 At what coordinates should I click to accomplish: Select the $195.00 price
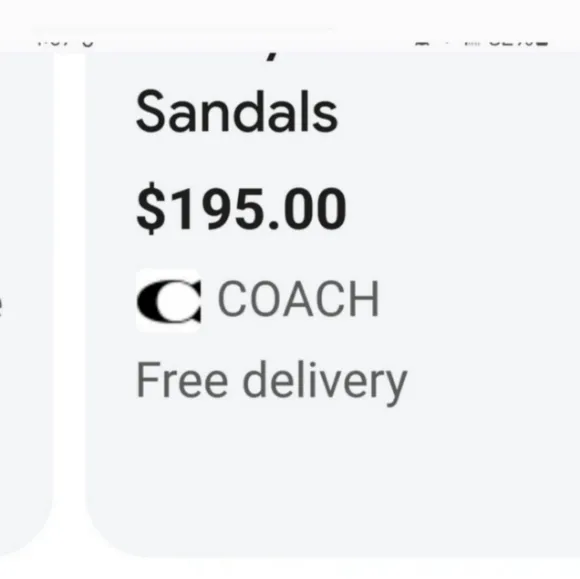pos(241,208)
